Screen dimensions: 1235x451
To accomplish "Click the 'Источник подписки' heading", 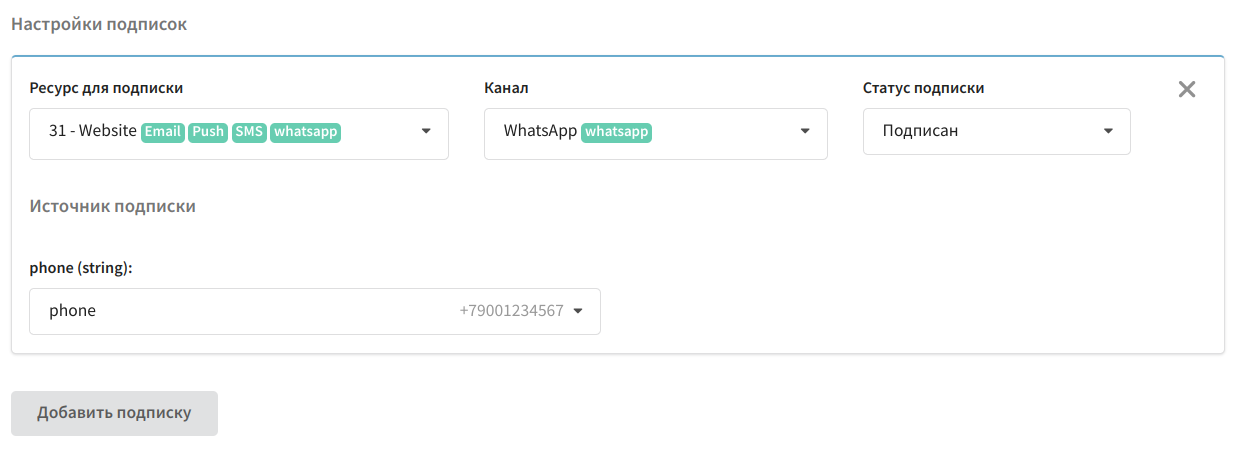I will [x=112, y=206].
